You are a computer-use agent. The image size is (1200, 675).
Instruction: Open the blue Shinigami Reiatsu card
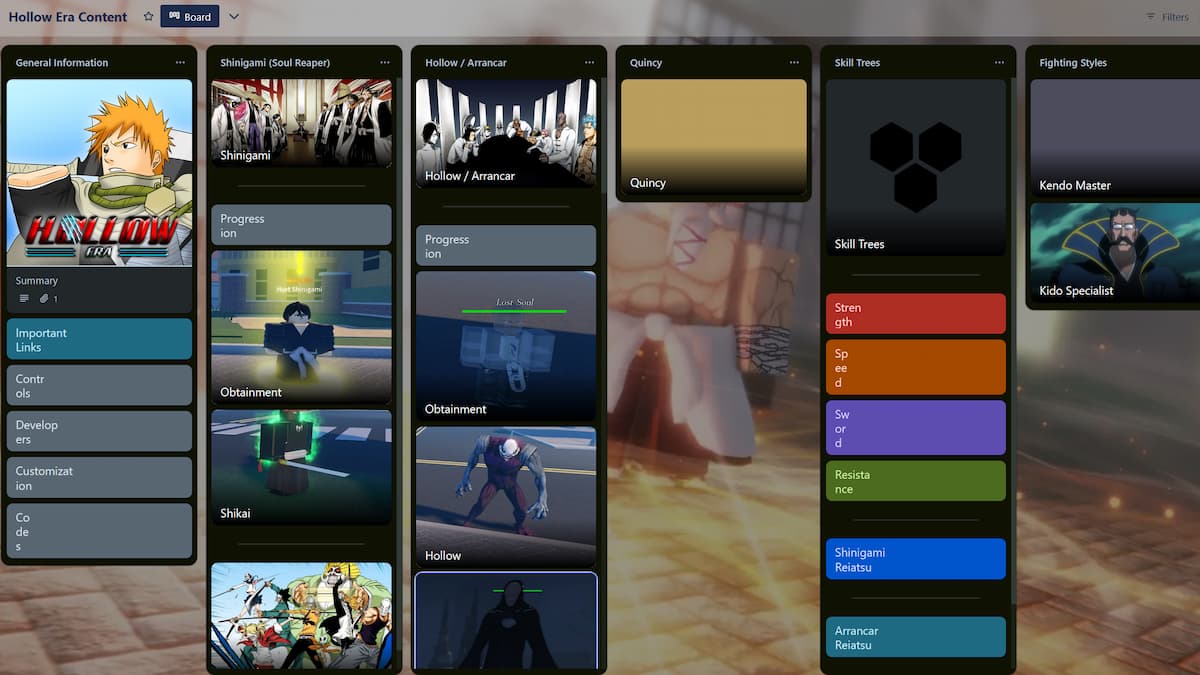915,558
